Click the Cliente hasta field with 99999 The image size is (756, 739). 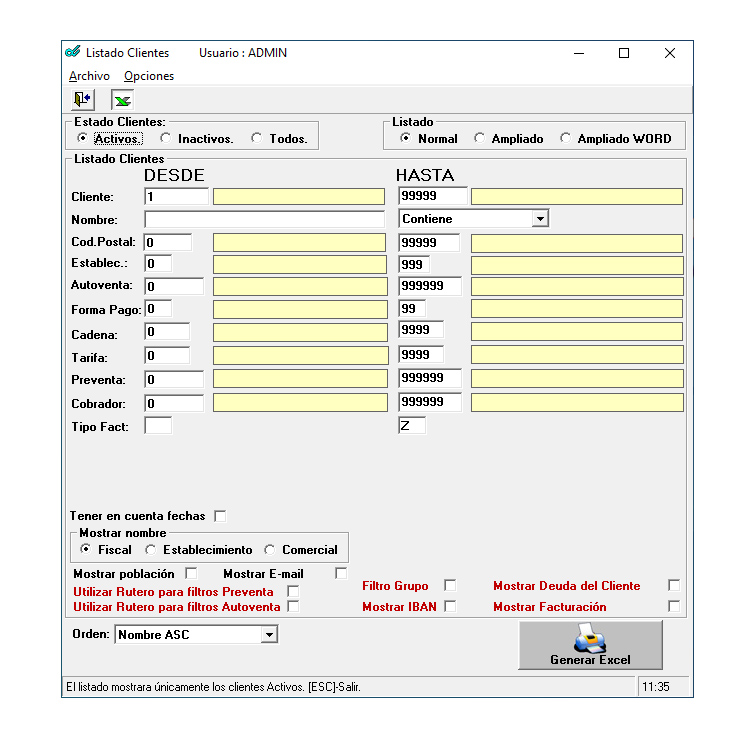[432, 196]
